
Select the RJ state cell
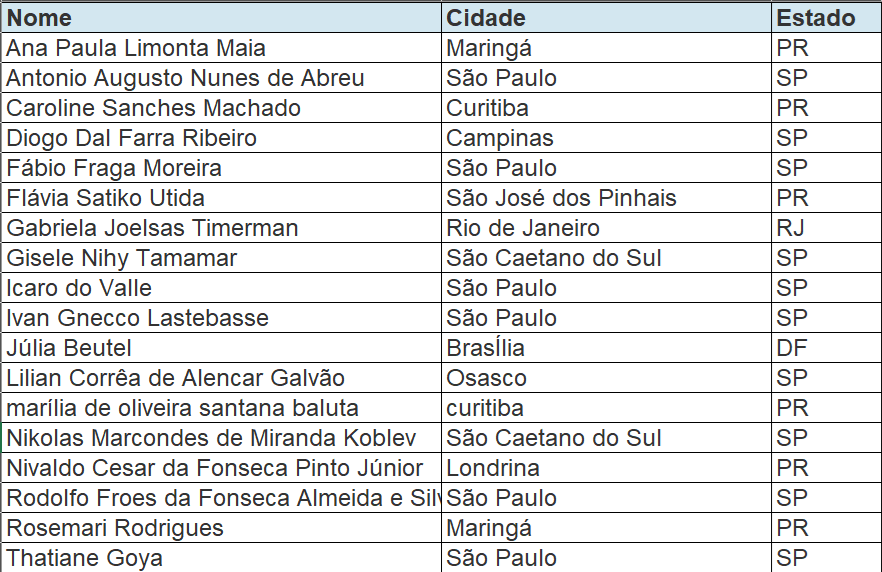[x=790, y=228]
